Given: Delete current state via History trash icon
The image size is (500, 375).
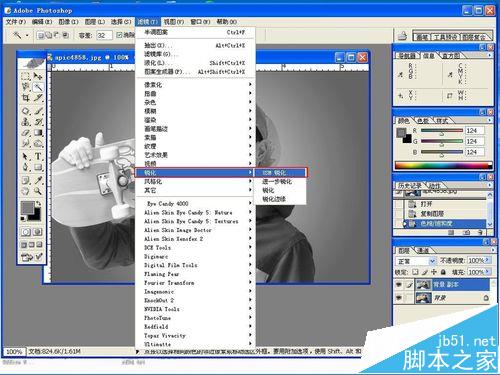Looking at the screenshot, I should click(480, 232).
